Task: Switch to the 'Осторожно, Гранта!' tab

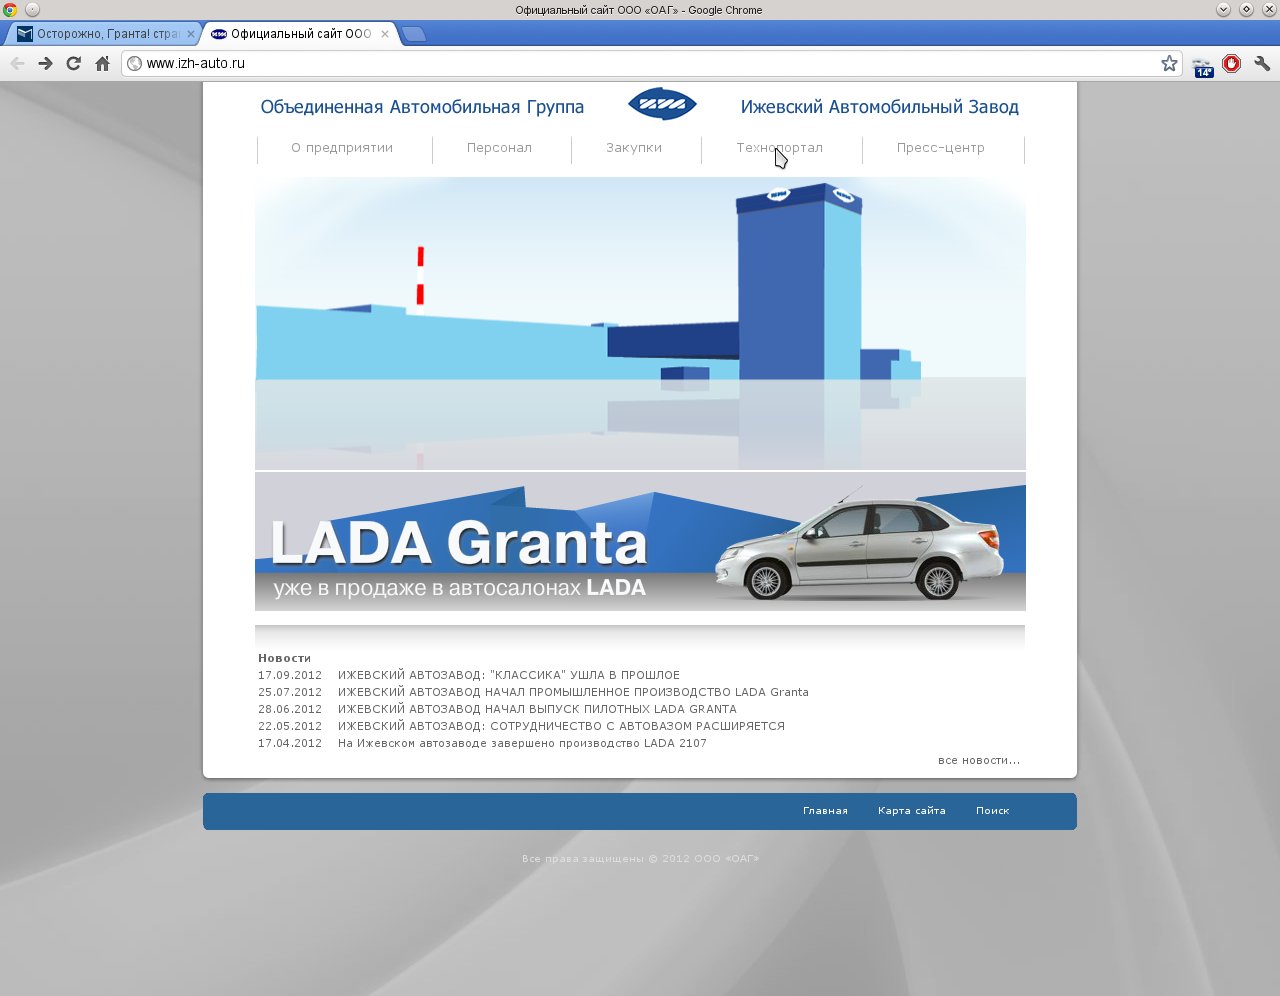Action: (105, 34)
